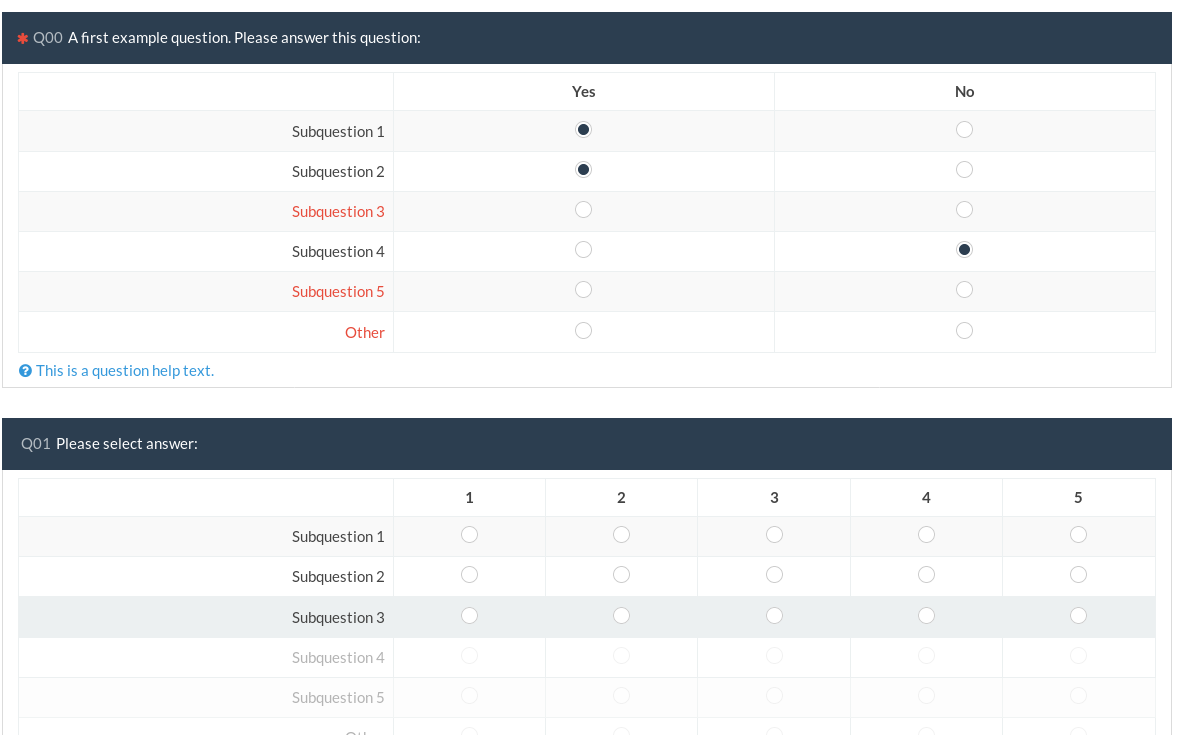The width and height of the screenshot is (1191, 735).
Task: Select Yes for Q00 Subquestion 4
Action: pyautogui.click(x=584, y=250)
